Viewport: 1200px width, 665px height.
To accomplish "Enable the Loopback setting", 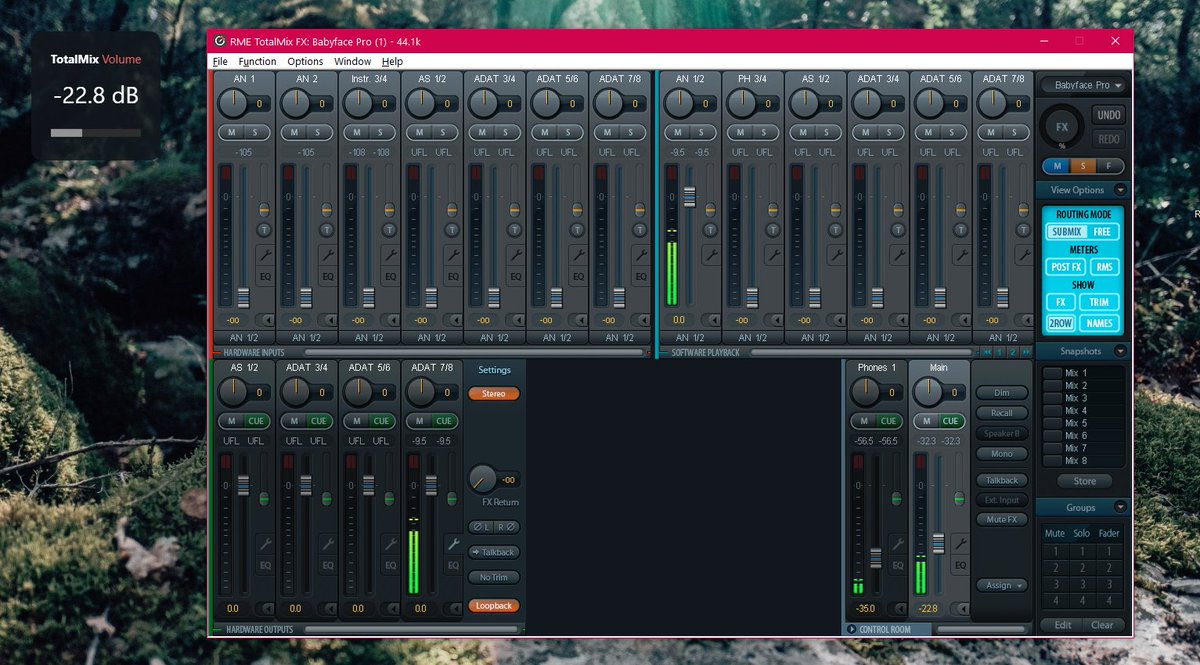I will 494,606.
